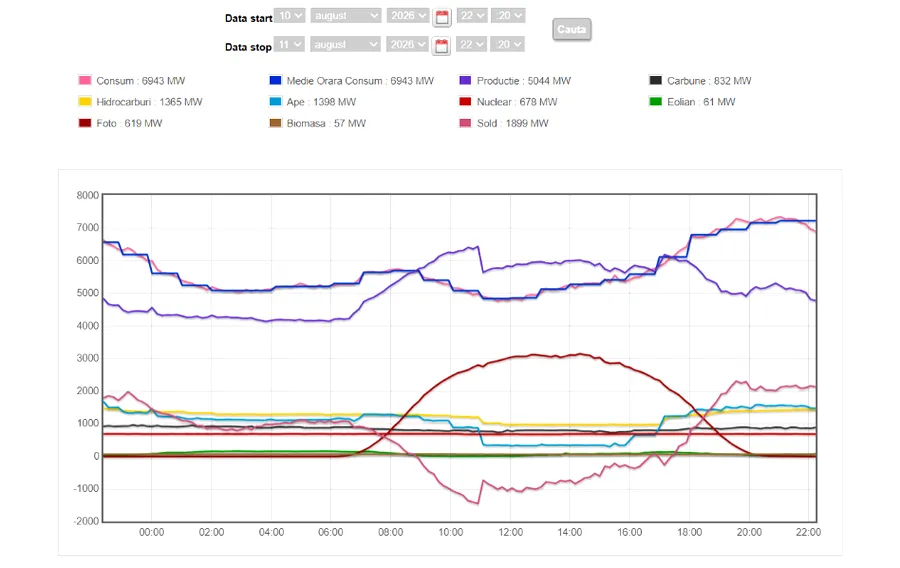
Task: Click the red Nuclear legend swatch
Action: coord(465,102)
